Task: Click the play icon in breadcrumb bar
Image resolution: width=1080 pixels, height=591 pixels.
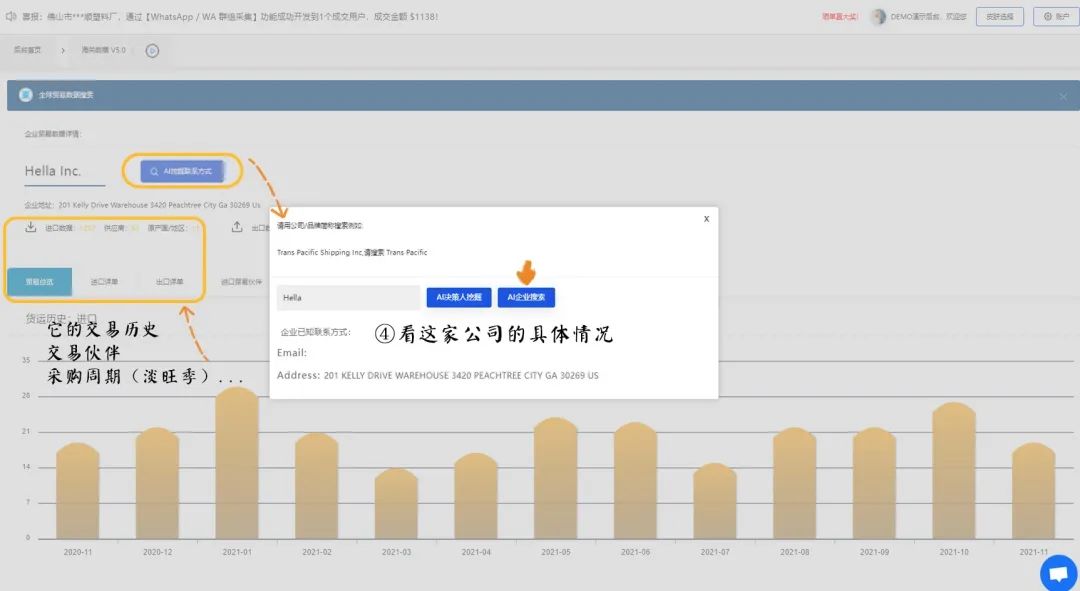Action: [x=152, y=50]
